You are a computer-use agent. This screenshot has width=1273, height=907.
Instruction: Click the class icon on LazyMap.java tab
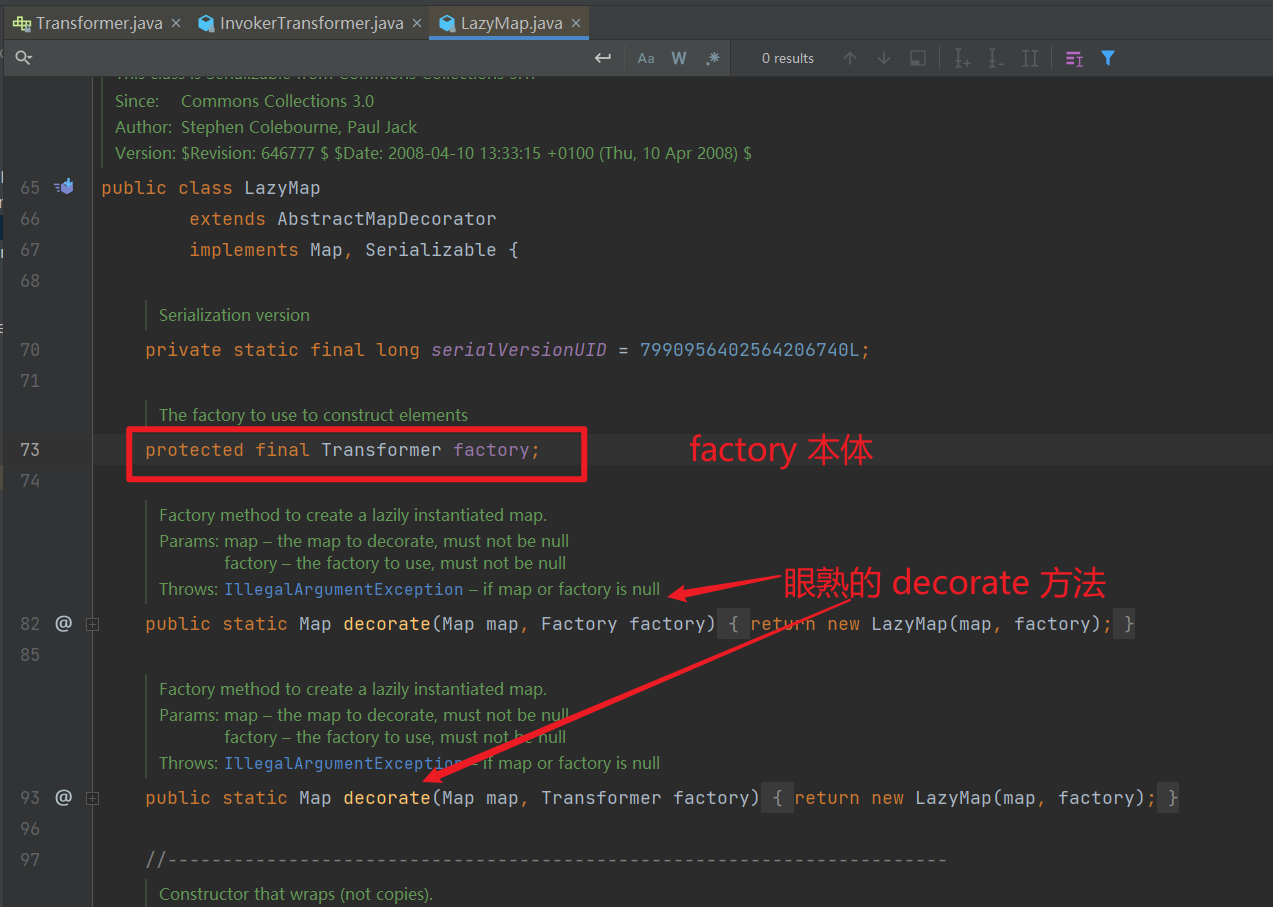(446, 22)
